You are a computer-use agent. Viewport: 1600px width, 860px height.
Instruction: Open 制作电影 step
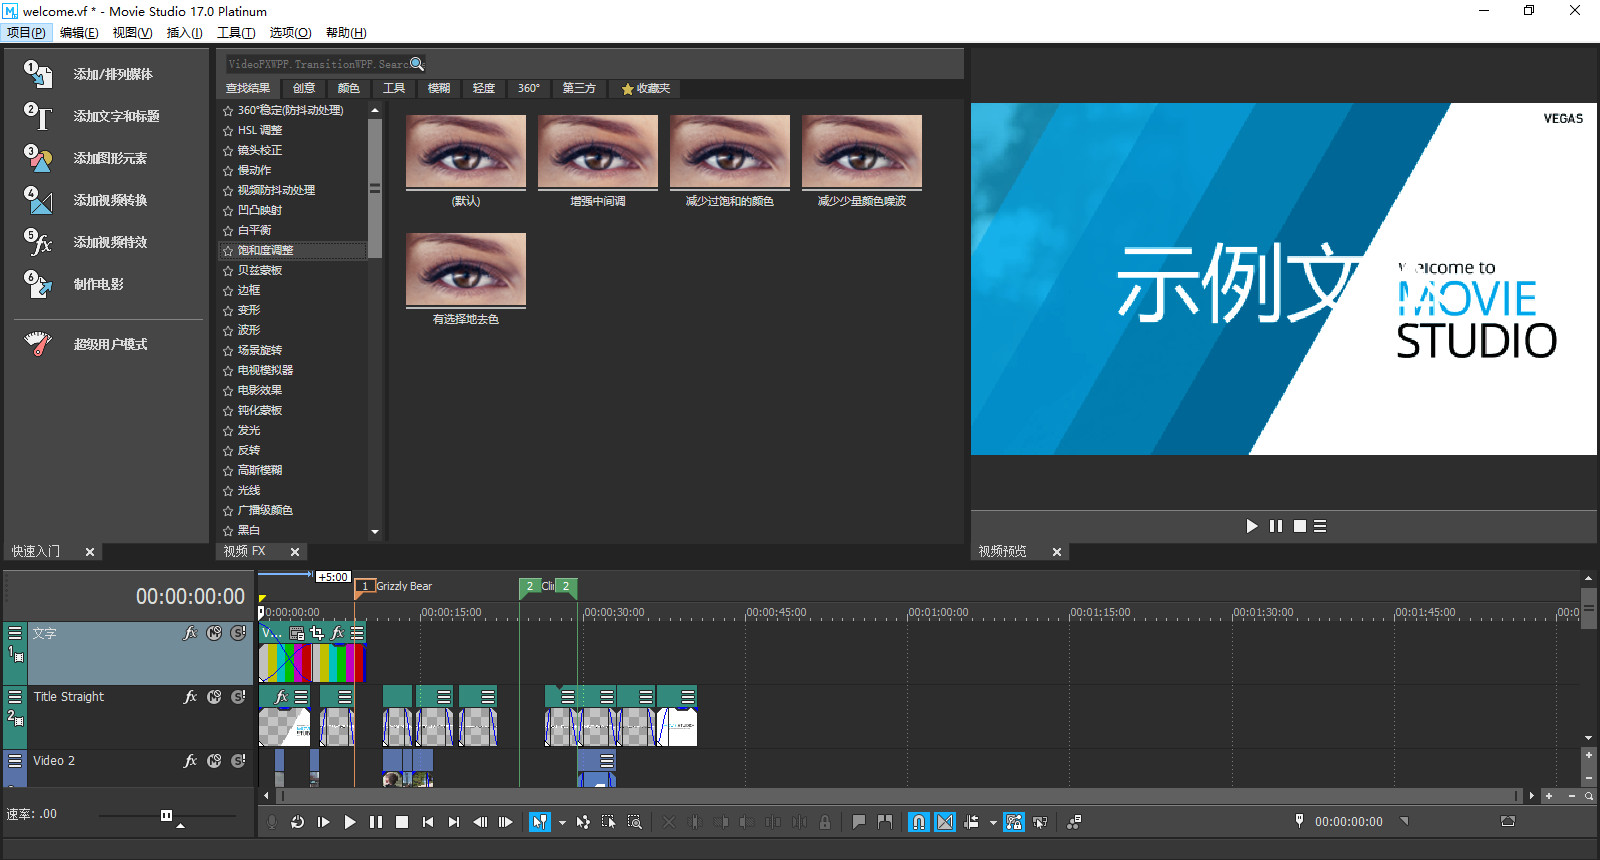pyautogui.click(x=74, y=284)
